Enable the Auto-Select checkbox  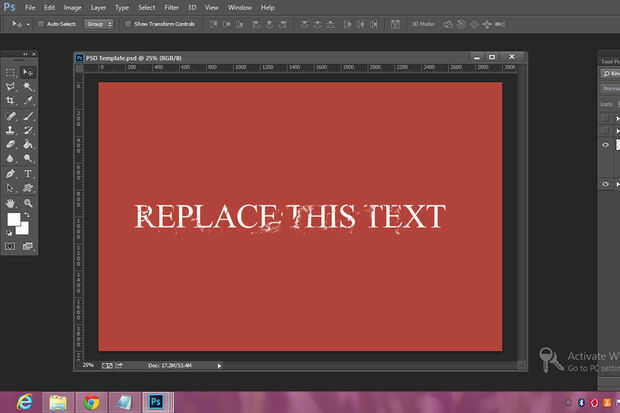(x=40, y=22)
